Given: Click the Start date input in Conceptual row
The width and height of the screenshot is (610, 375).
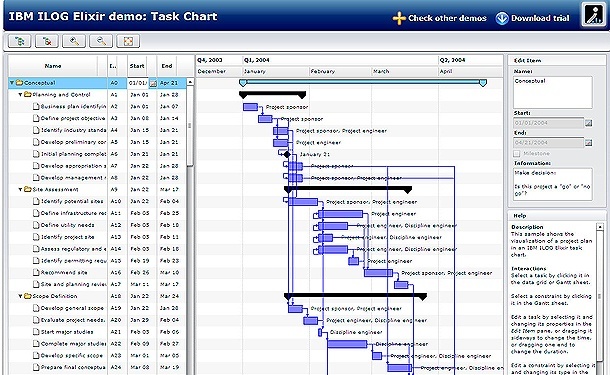Looking at the screenshot, I should pos(138,83).
